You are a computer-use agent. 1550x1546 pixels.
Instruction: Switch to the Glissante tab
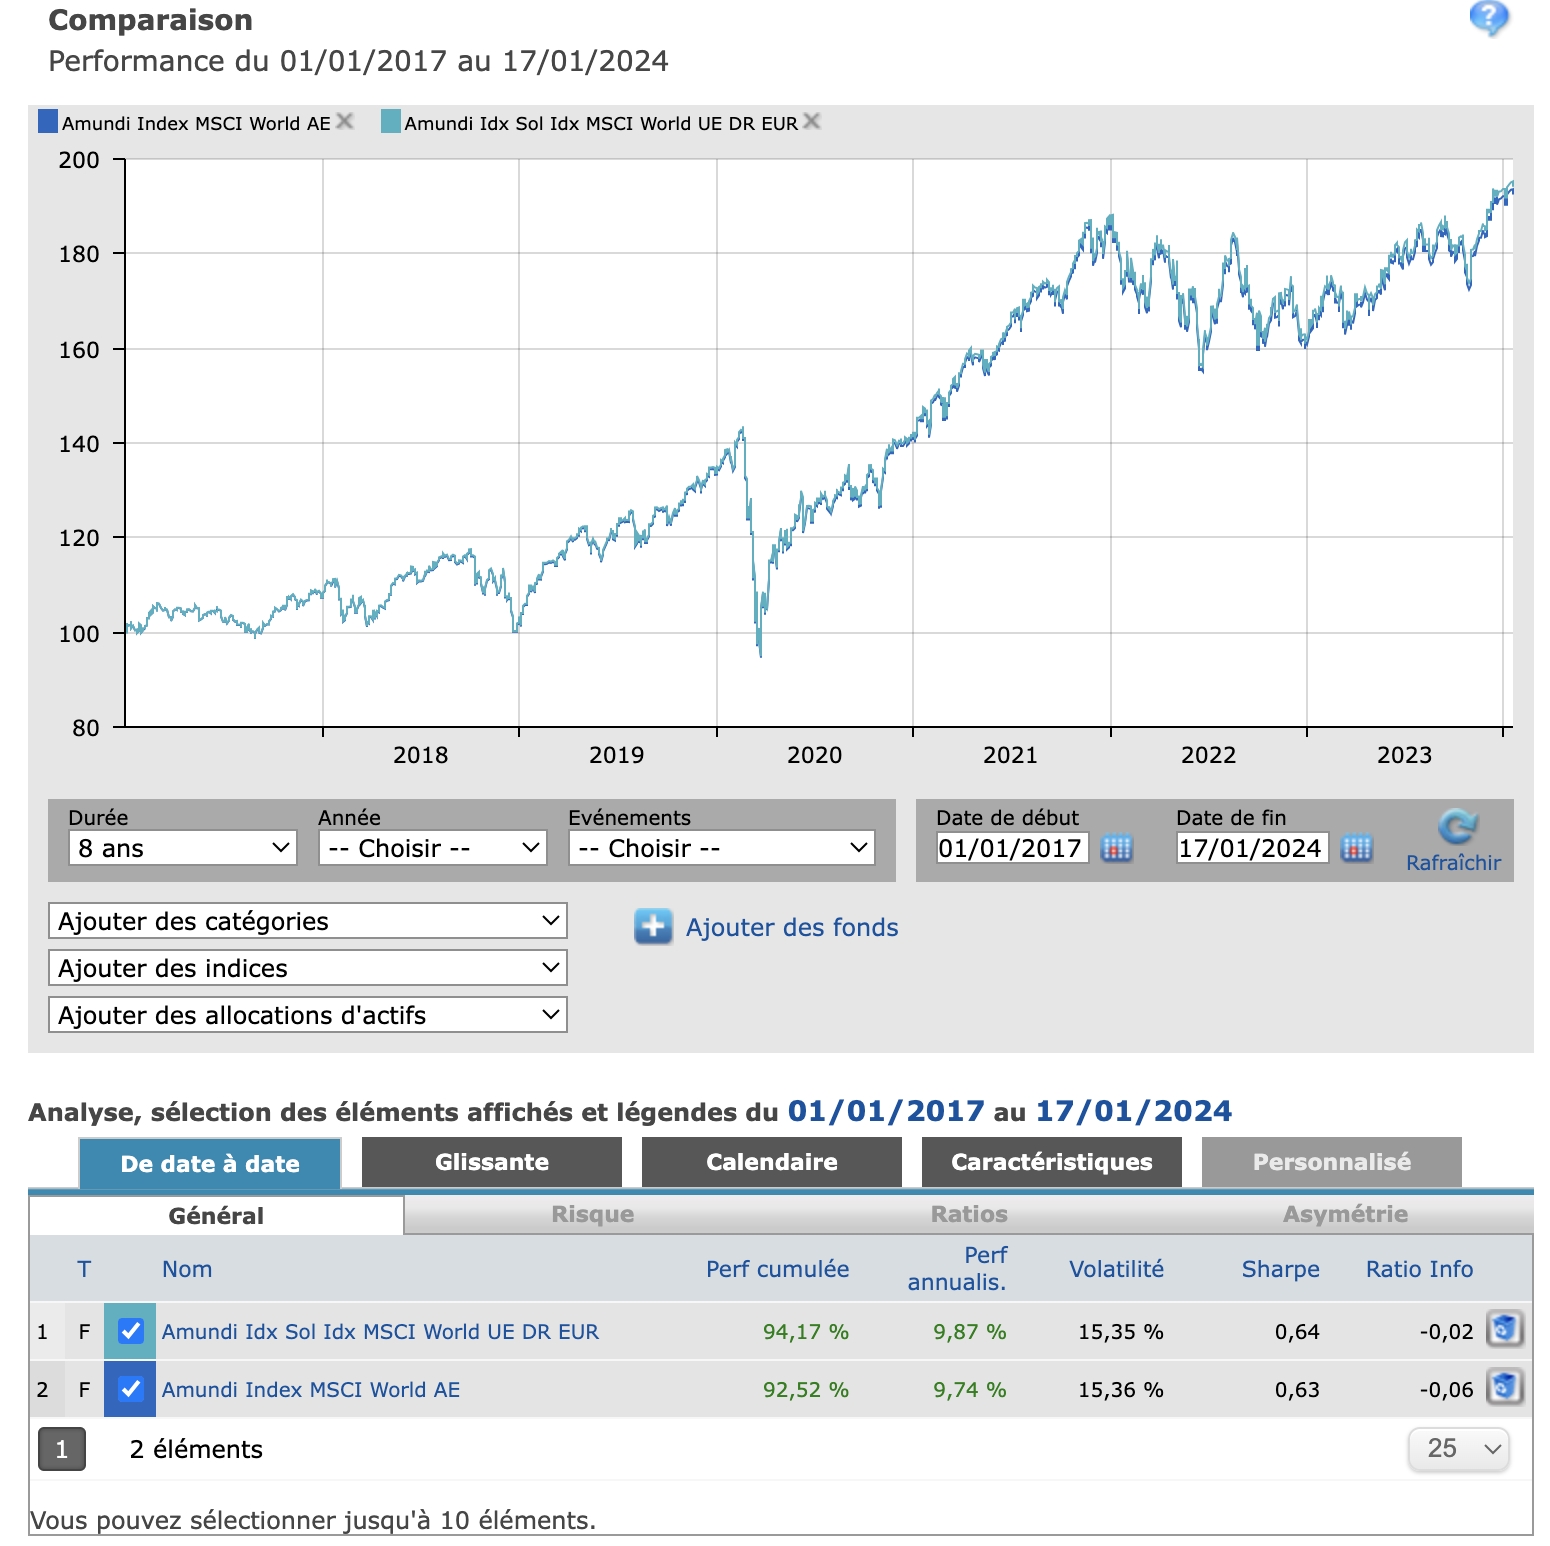point(491,1162)
